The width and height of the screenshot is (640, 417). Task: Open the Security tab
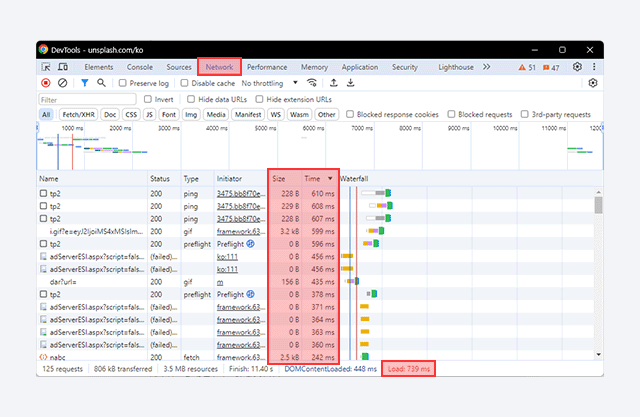pyautogui.click(x=404, y=67)
